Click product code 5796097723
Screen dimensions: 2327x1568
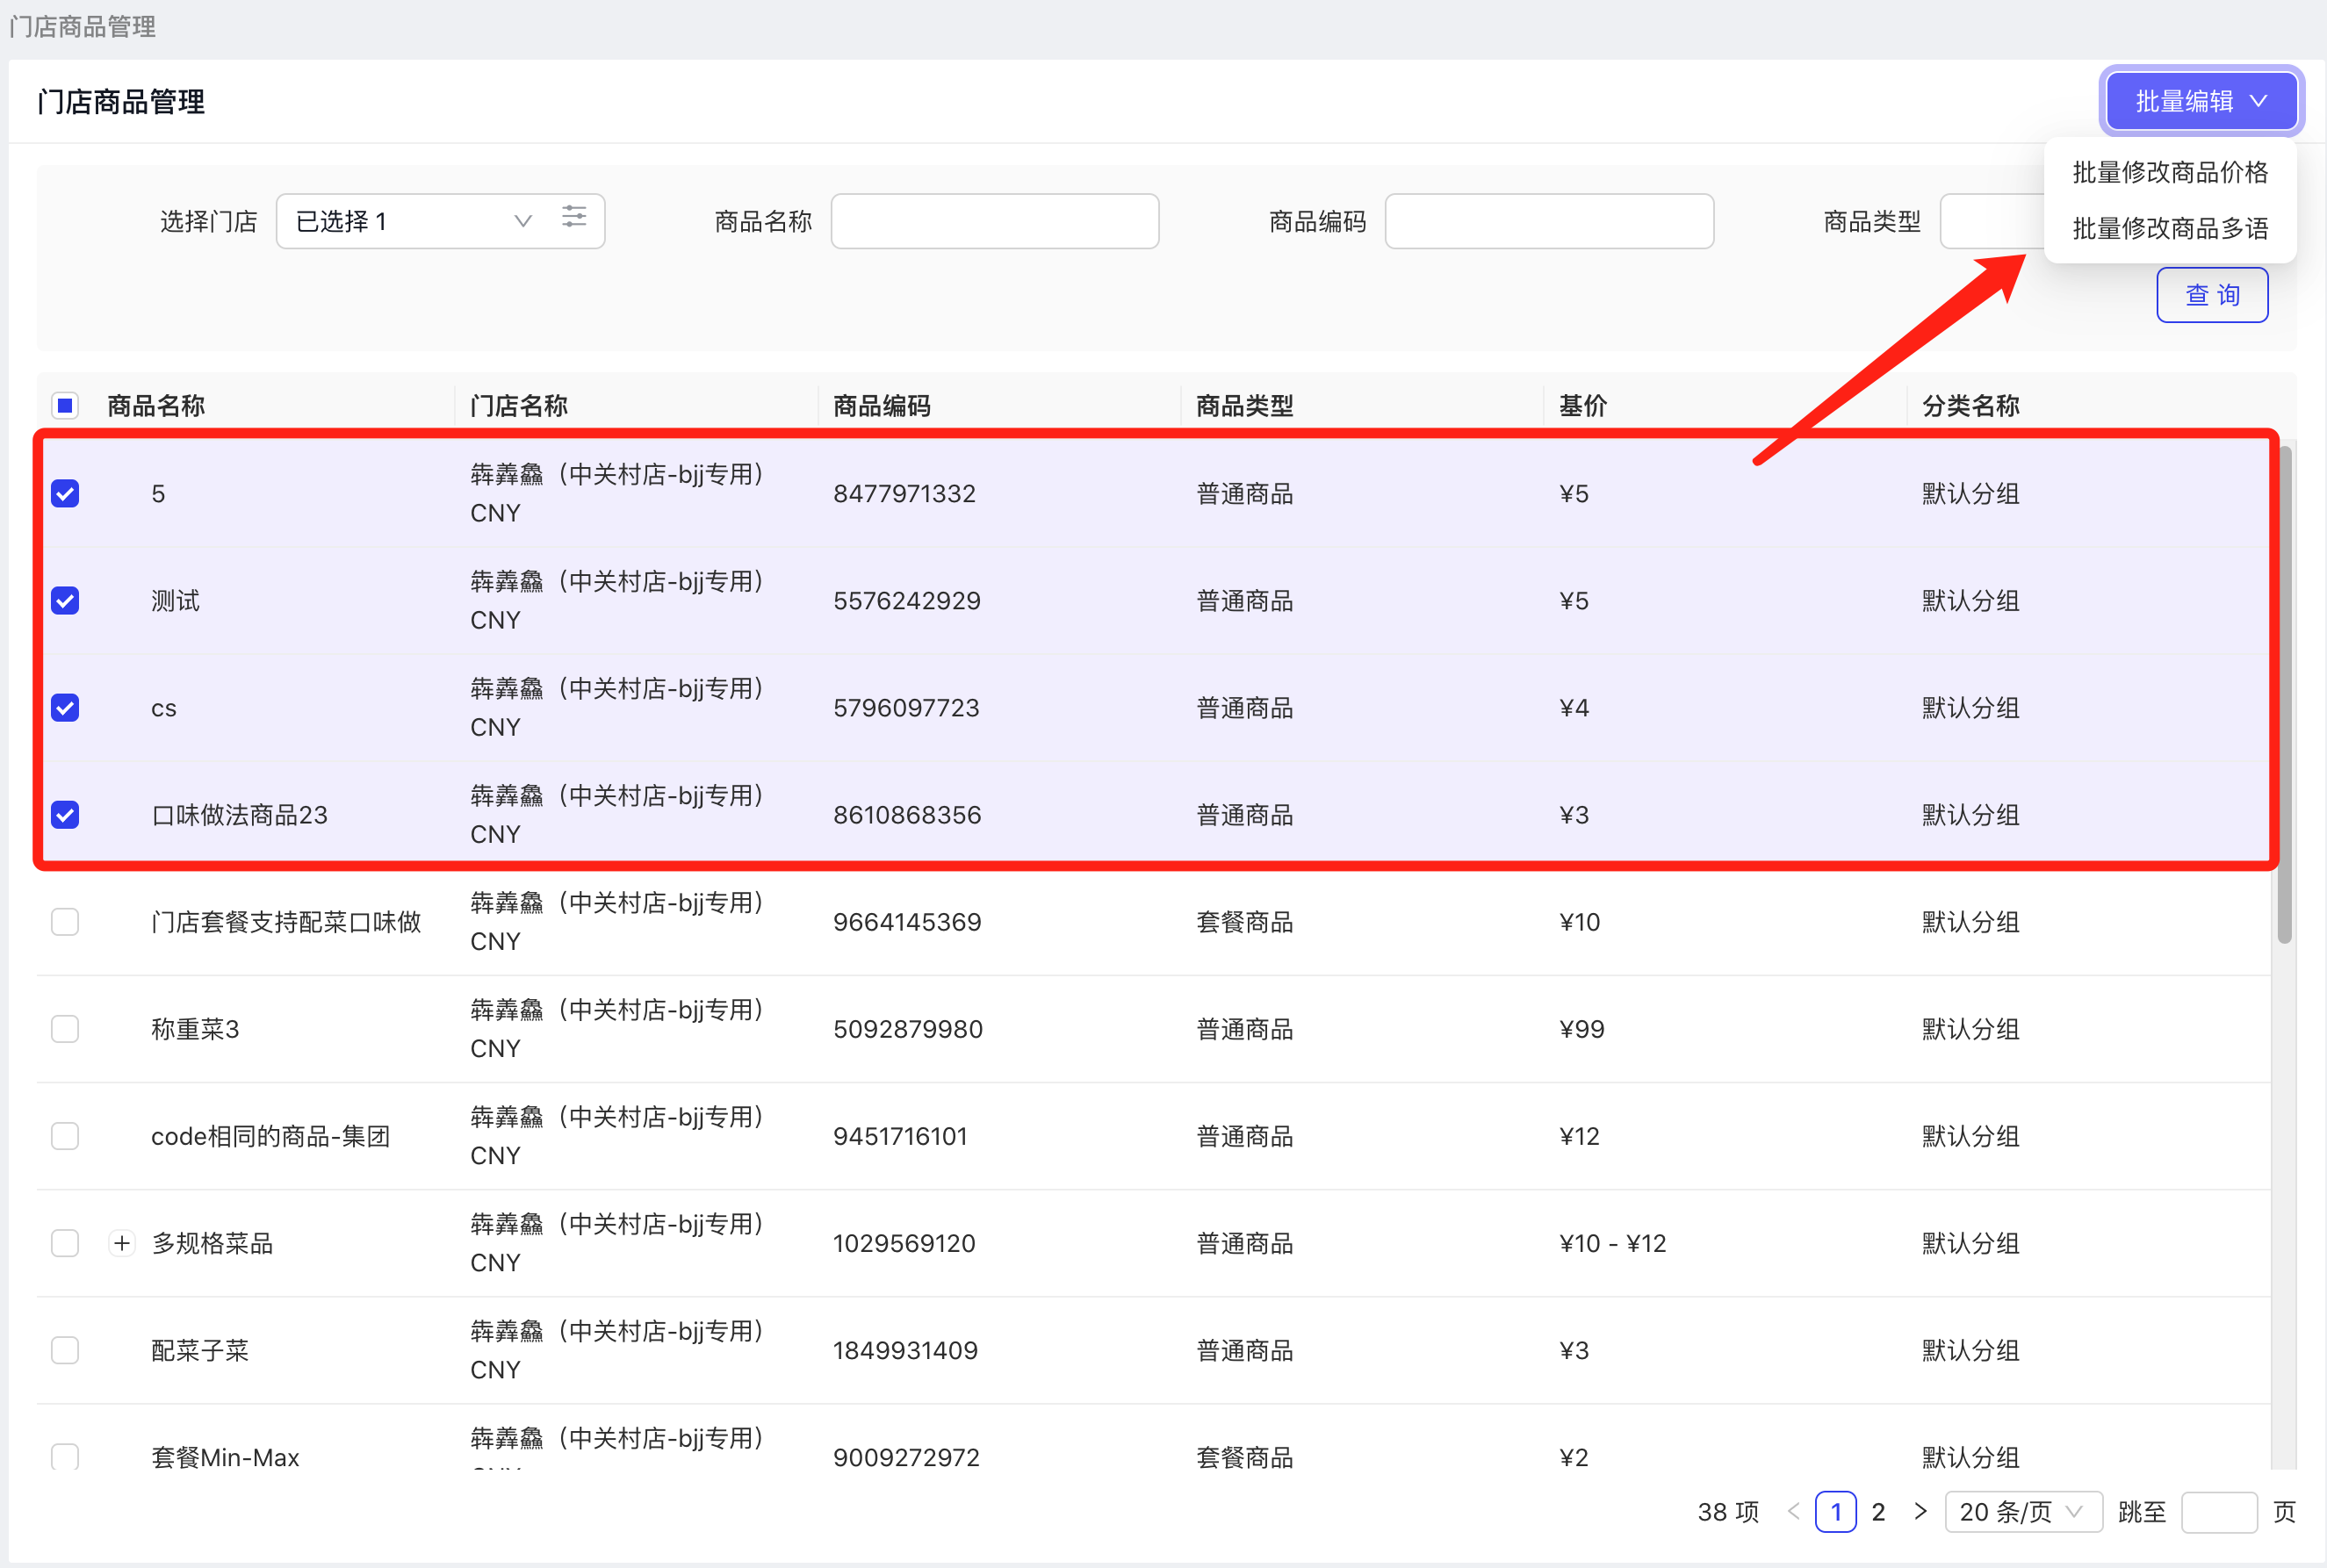coord(906,707)
